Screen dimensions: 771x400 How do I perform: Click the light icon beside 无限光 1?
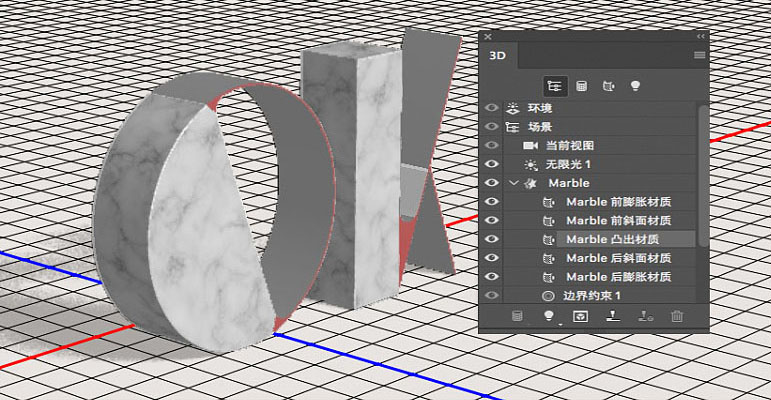pos(531,164)
